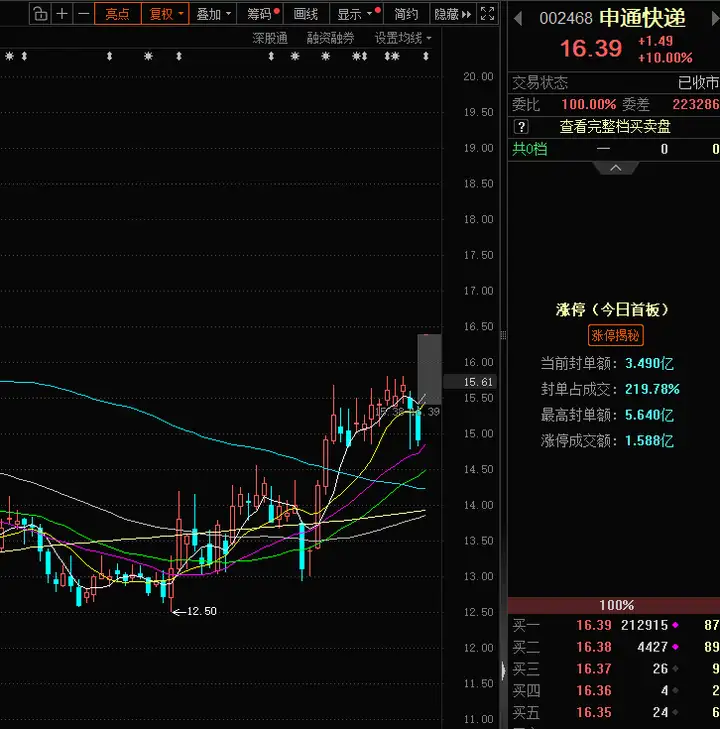Open 查看完整档买卖盘 link
Screen dimensions: 720x729
click(x=615, y=126)
